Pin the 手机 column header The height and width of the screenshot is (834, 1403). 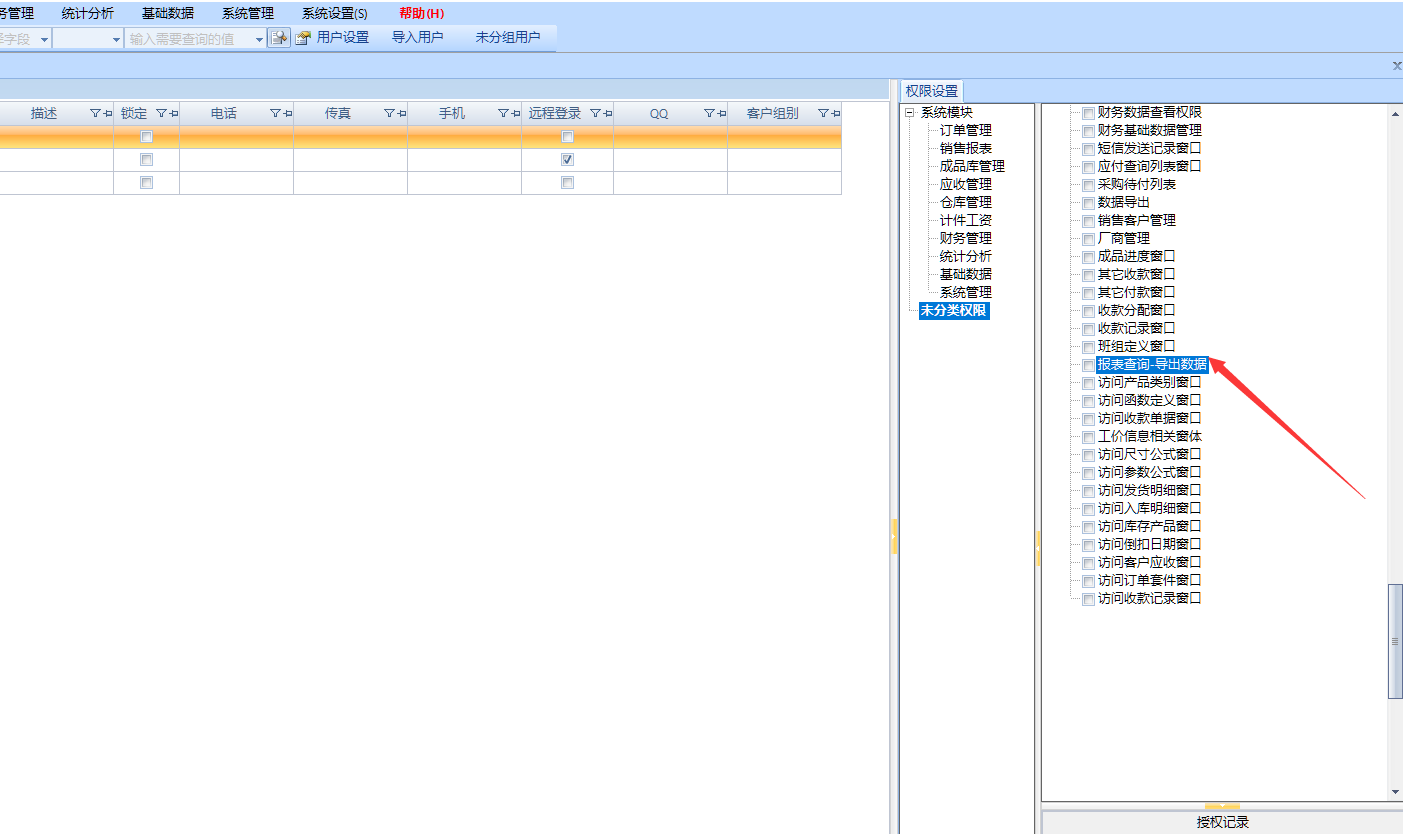coord(516,114)
